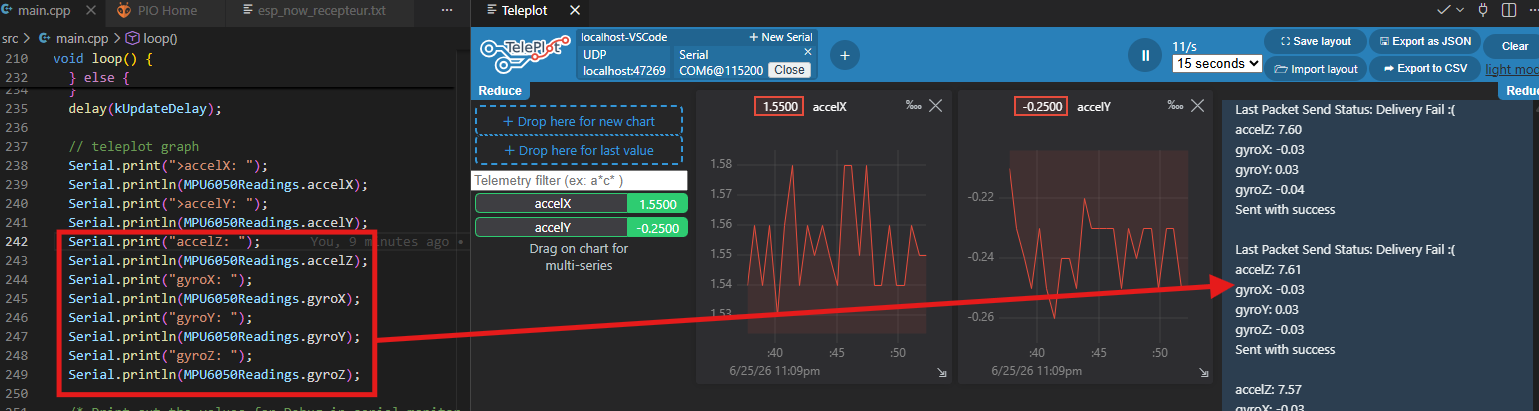The height and width of the screenshot is (411, 1539).
Task: Click the Export to CSV button
Action: [x=1424, y=68]
